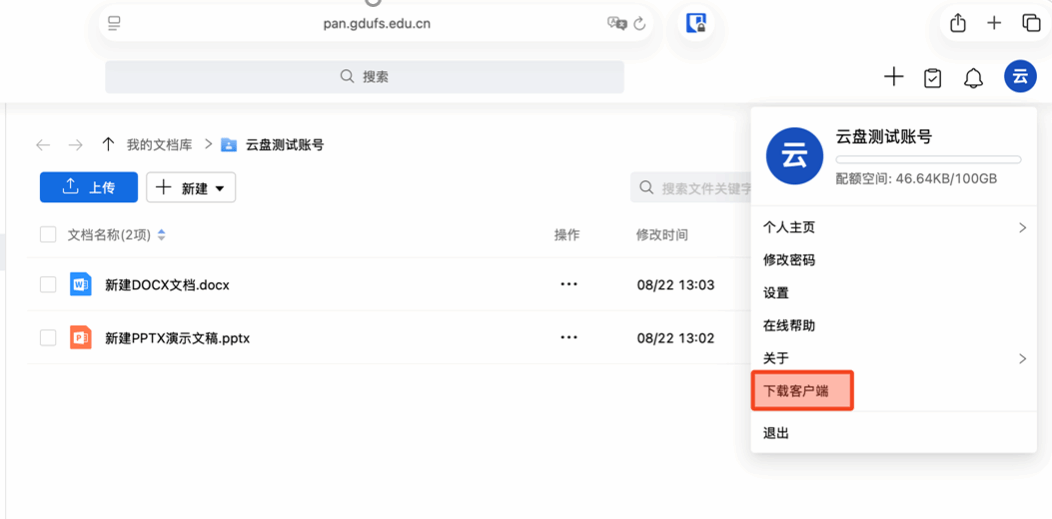Open the 新建DOCX文档.docx file

tap(167, 285)
